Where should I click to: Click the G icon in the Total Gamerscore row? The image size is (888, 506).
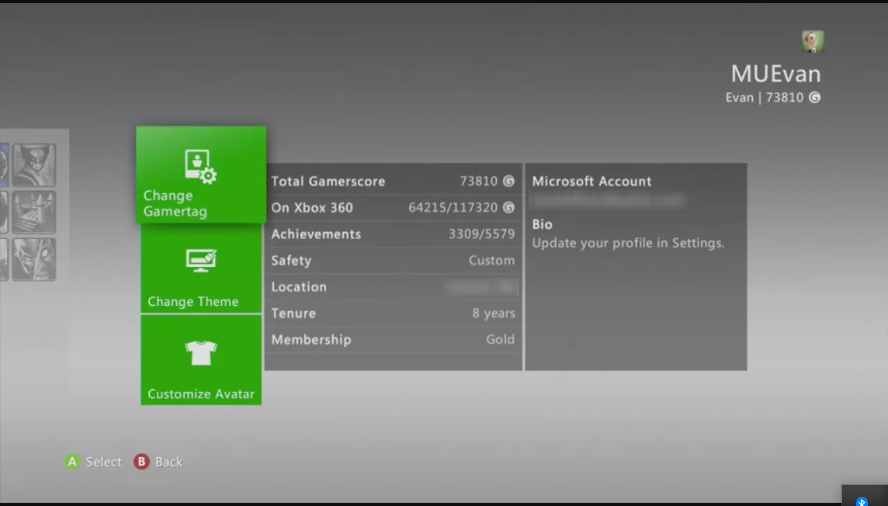pos(509,181)
